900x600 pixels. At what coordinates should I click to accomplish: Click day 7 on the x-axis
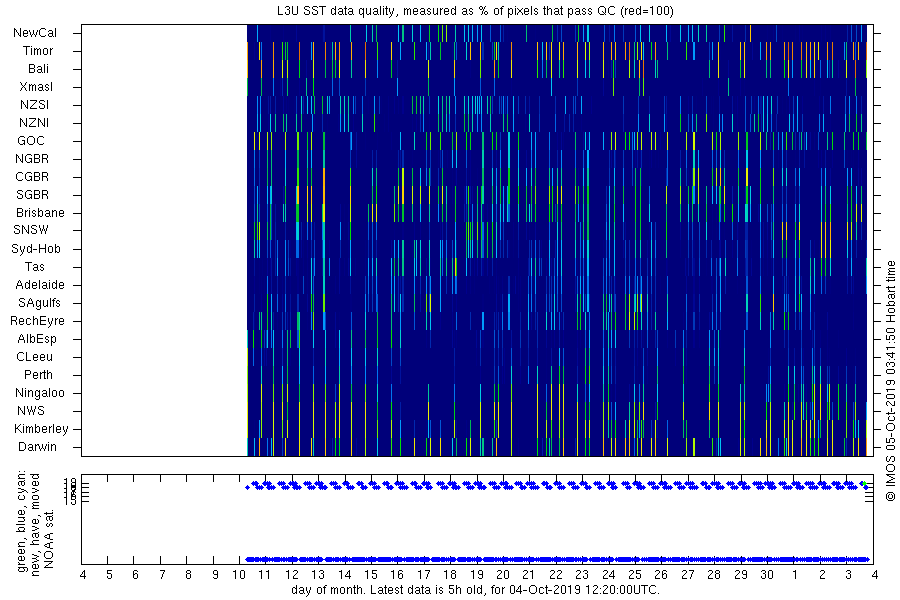[162, 575]
